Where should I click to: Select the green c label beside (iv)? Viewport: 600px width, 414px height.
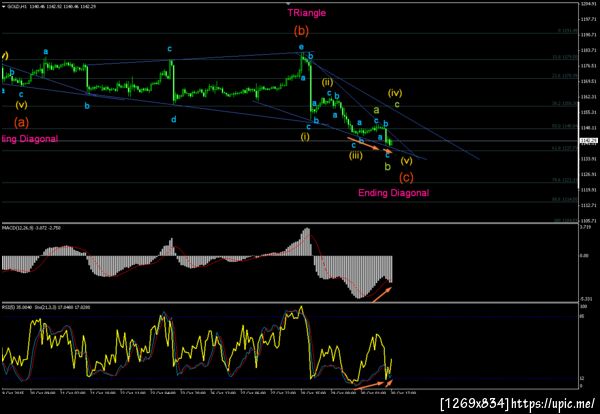pyautogui.click(x=397, y=104)
